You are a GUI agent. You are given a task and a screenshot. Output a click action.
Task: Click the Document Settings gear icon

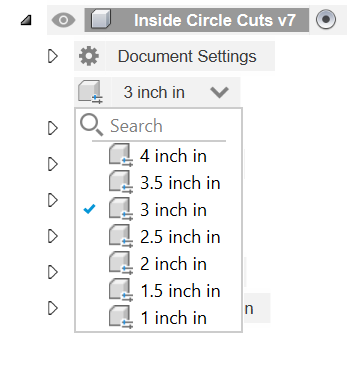pyautogui.click(x=89, y=56)
